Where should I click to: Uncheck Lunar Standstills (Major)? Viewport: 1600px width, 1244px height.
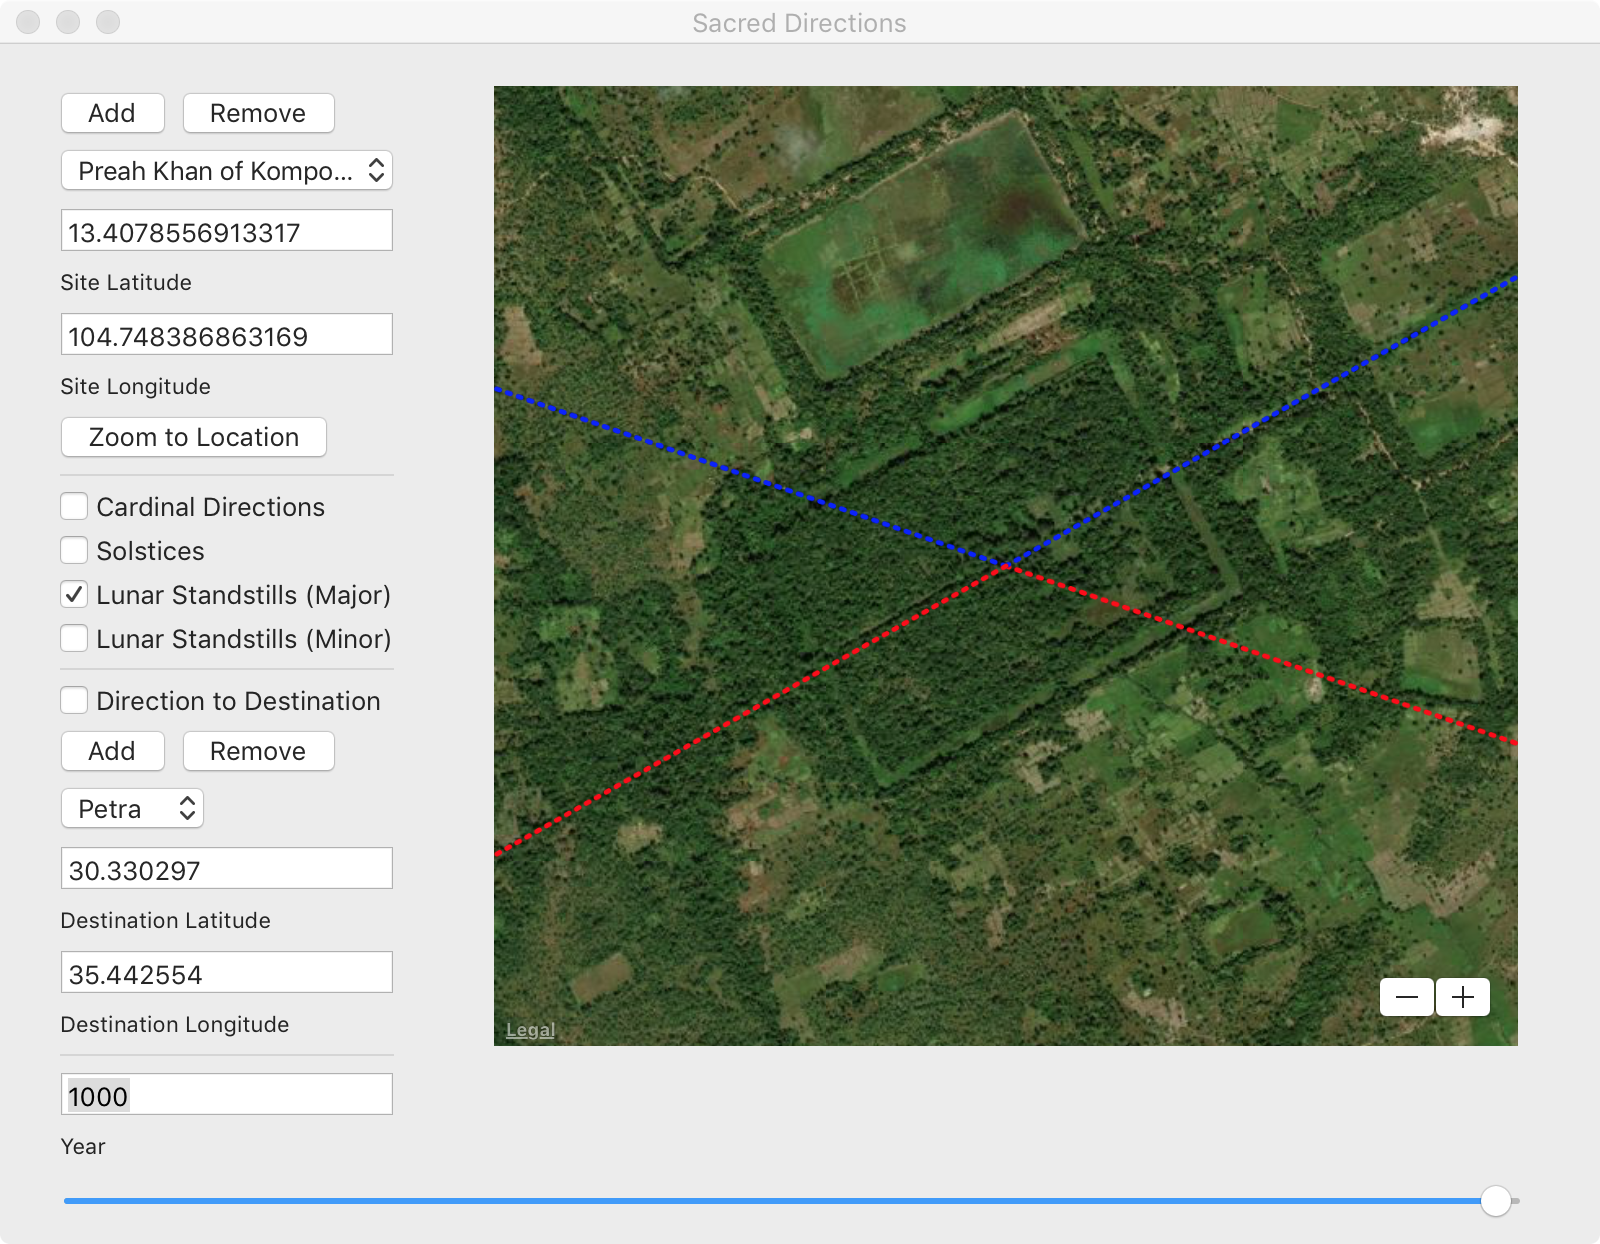tap(74, 595)
